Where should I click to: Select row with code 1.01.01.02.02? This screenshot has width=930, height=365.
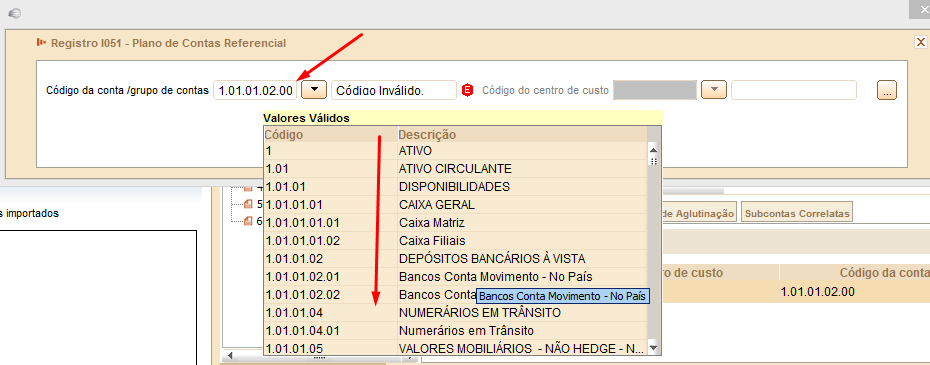(x=456, y=294)
